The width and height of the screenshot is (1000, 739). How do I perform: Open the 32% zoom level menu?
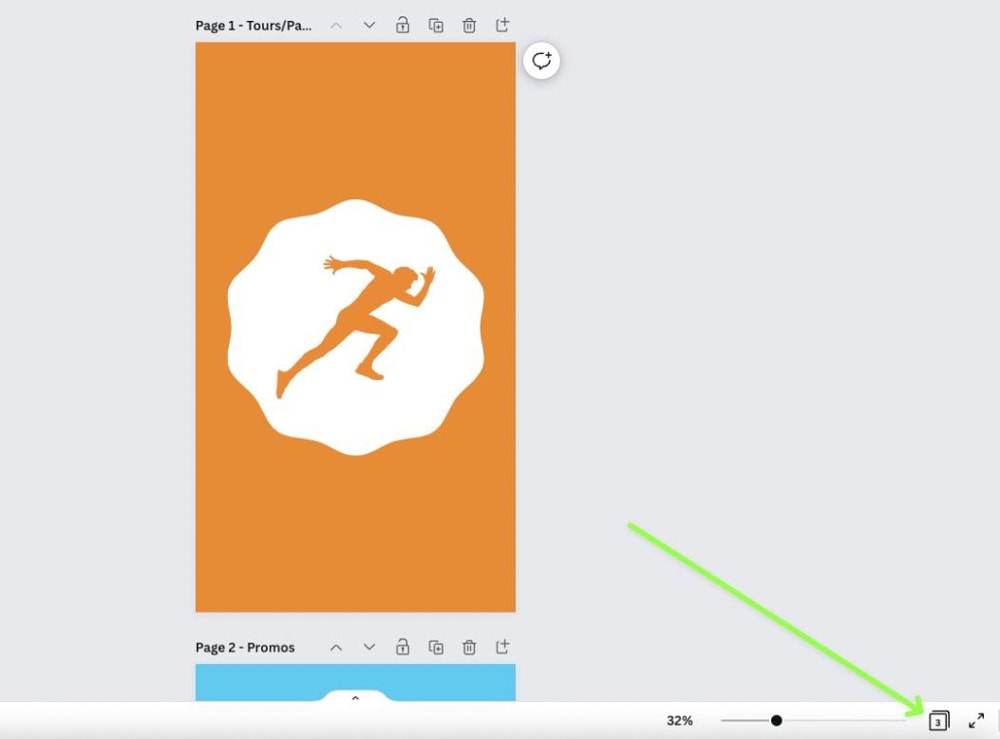coord(679,721)
